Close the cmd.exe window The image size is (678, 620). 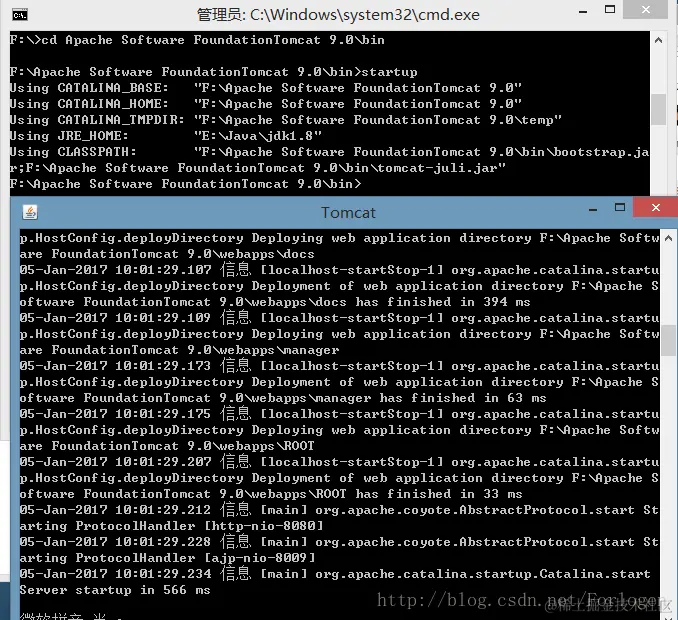(646, 9)
